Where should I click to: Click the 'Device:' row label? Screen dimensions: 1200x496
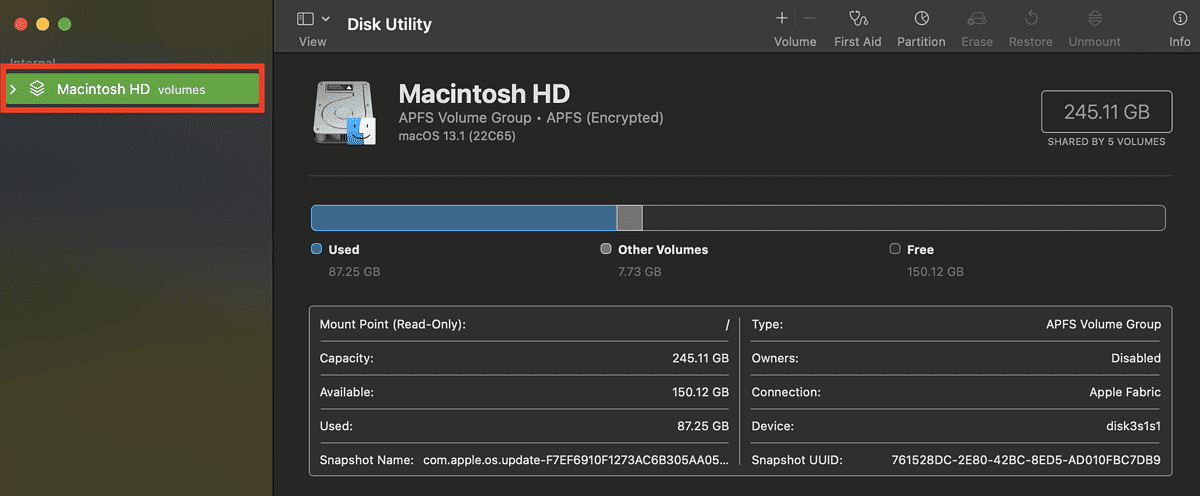[773, 426]
